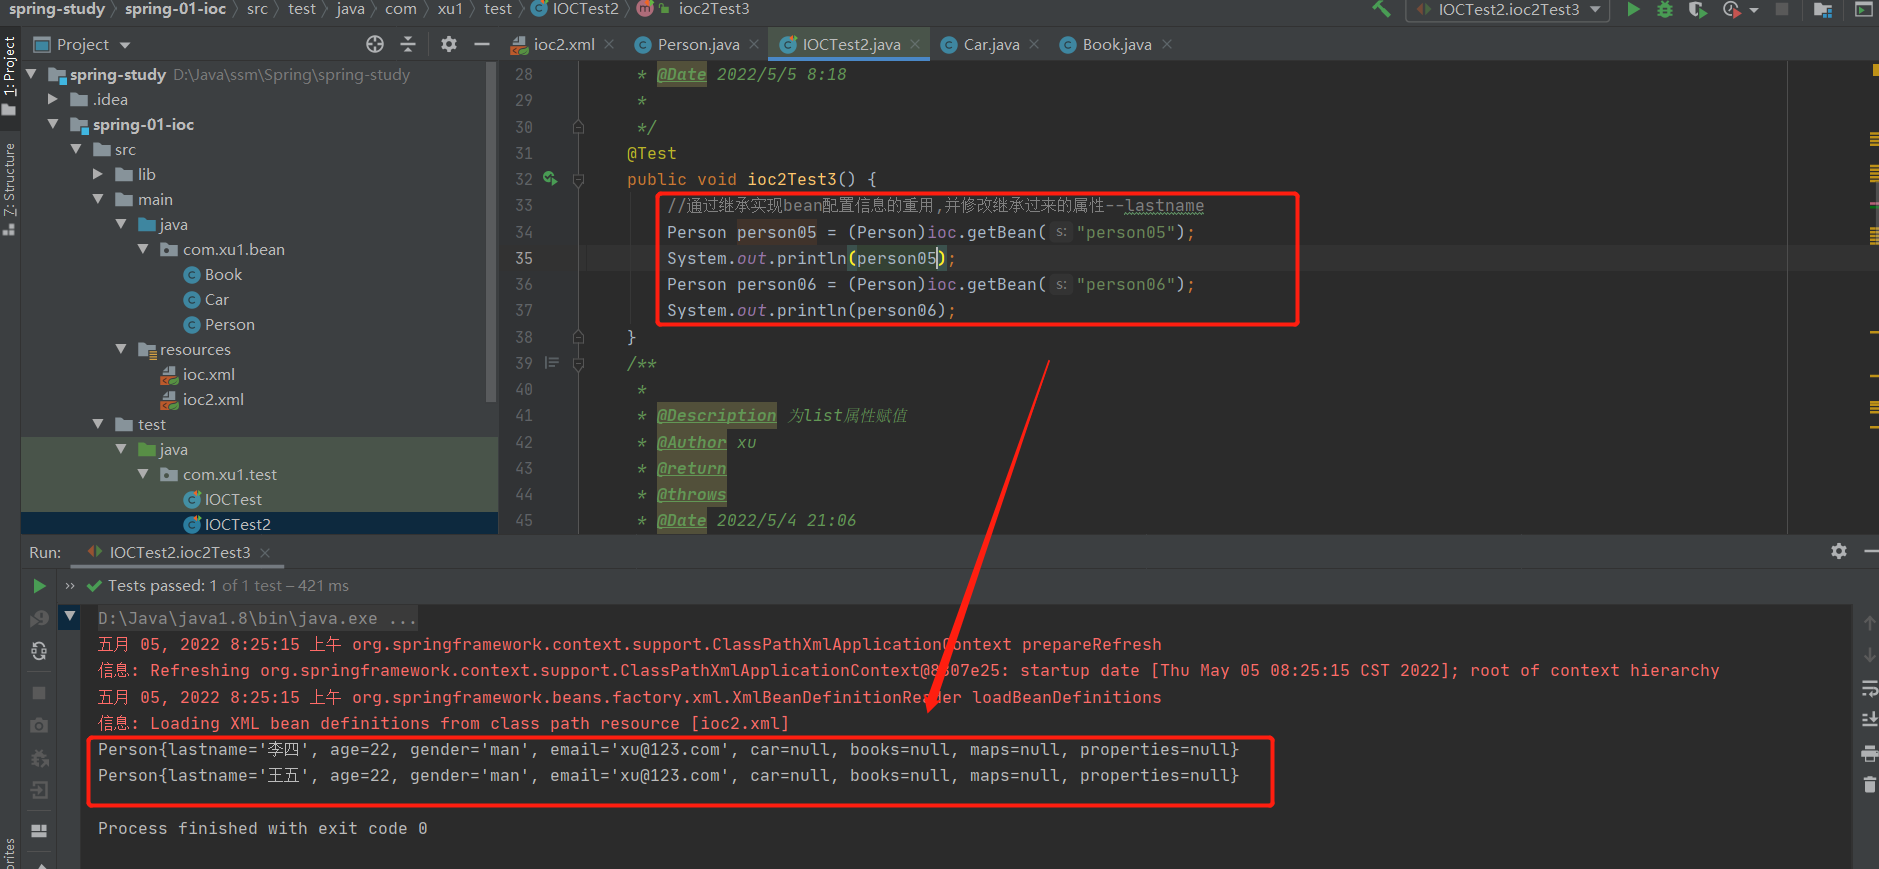Expand the .idea folder
1879x869 pixels.
53,99
